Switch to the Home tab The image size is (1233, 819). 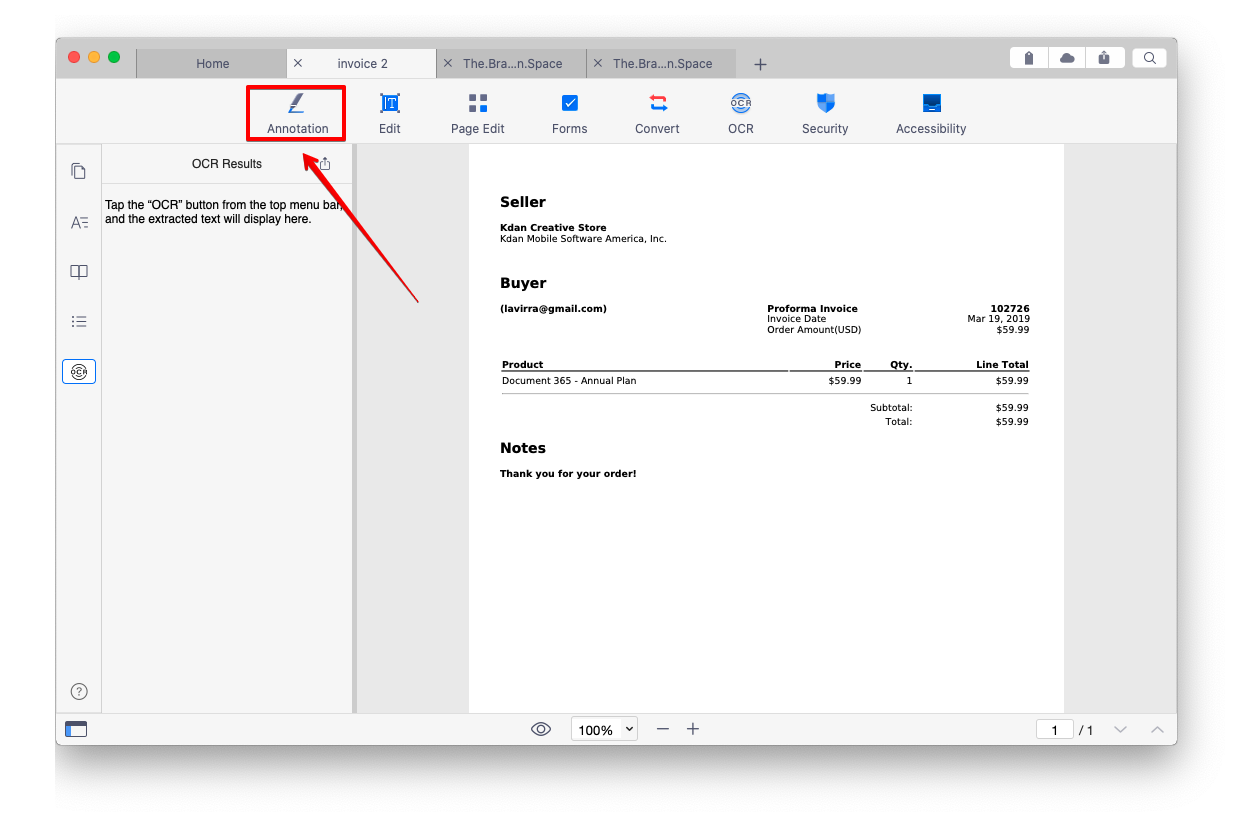(212, 63)
